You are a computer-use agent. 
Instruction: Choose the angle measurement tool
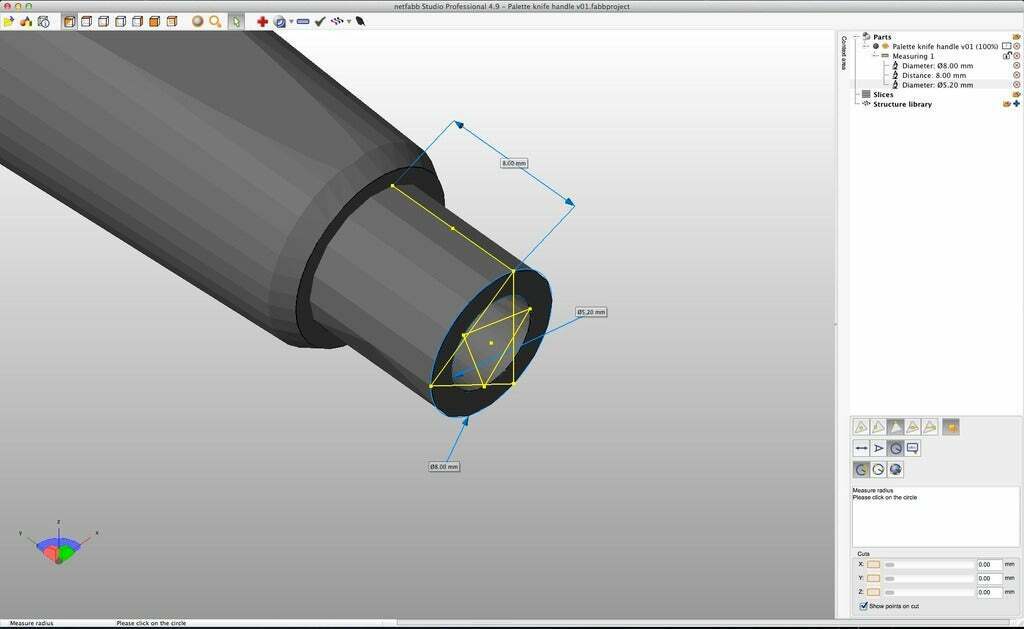pos(878,448)
